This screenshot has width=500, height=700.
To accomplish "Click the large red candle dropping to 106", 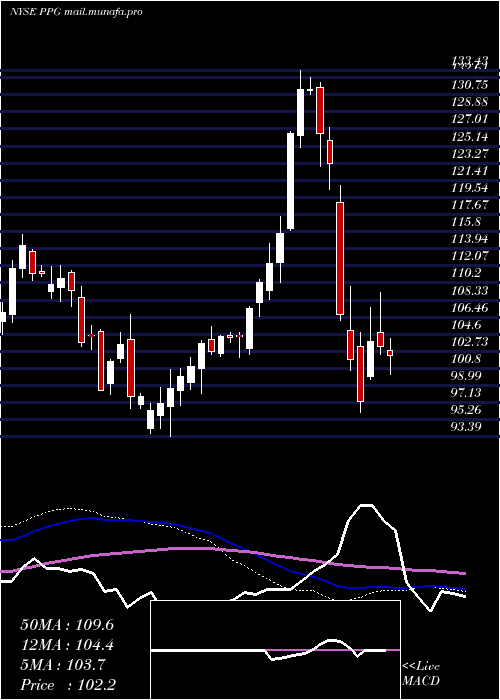I will (x=340, y=259).
